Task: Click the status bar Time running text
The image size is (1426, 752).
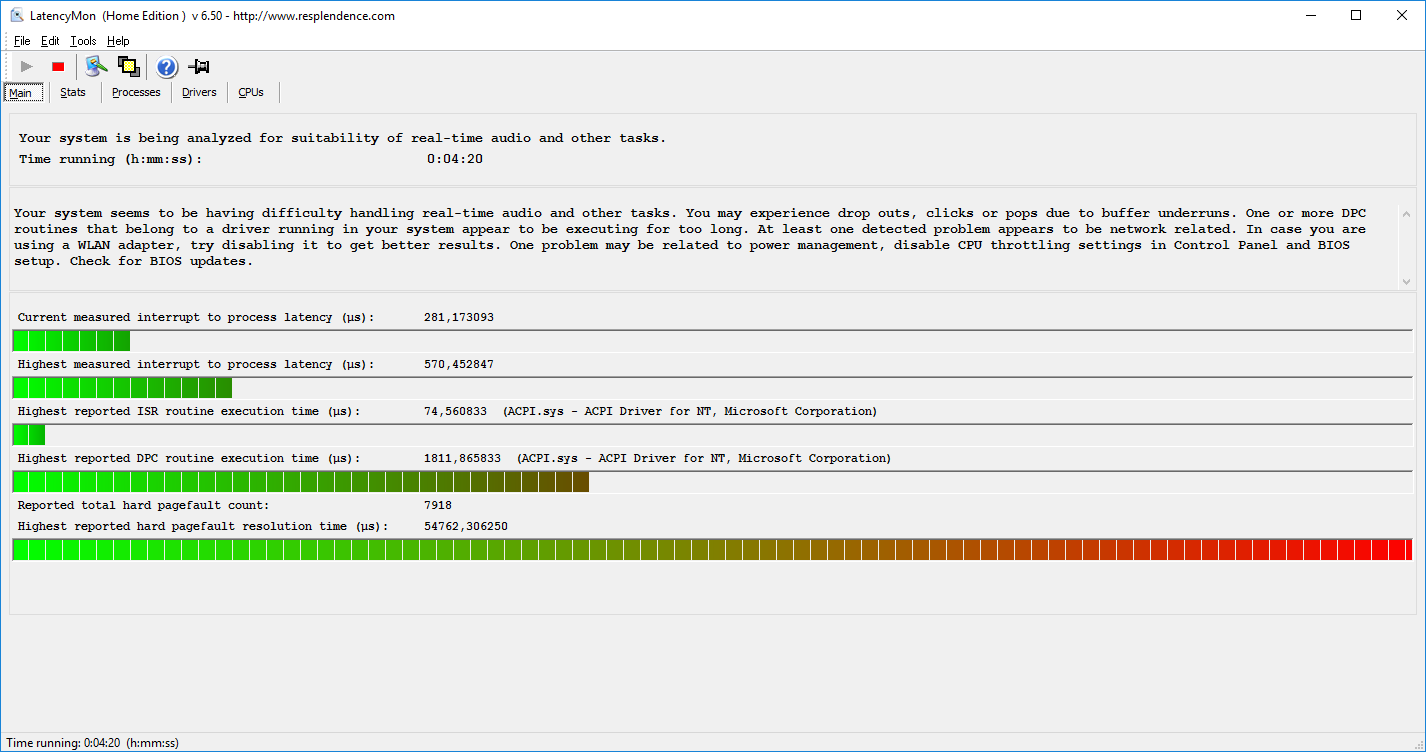Action: 93,743
